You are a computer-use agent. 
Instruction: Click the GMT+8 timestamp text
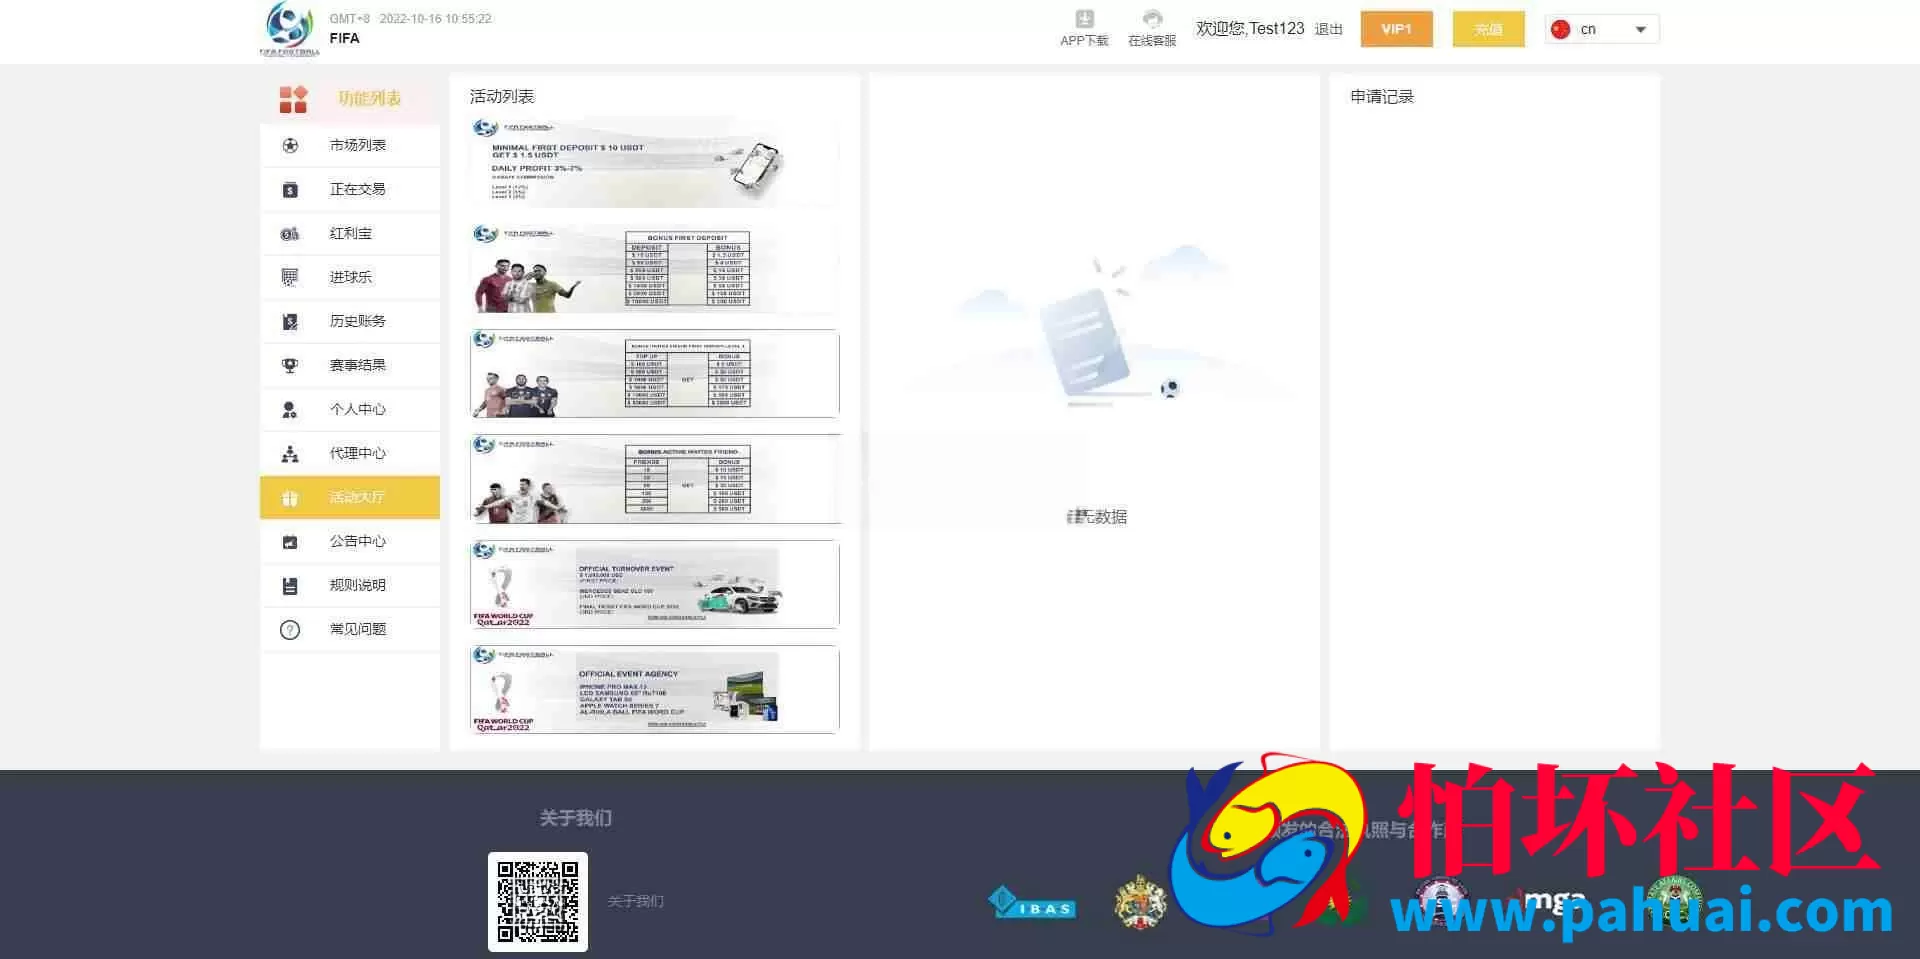410,19
